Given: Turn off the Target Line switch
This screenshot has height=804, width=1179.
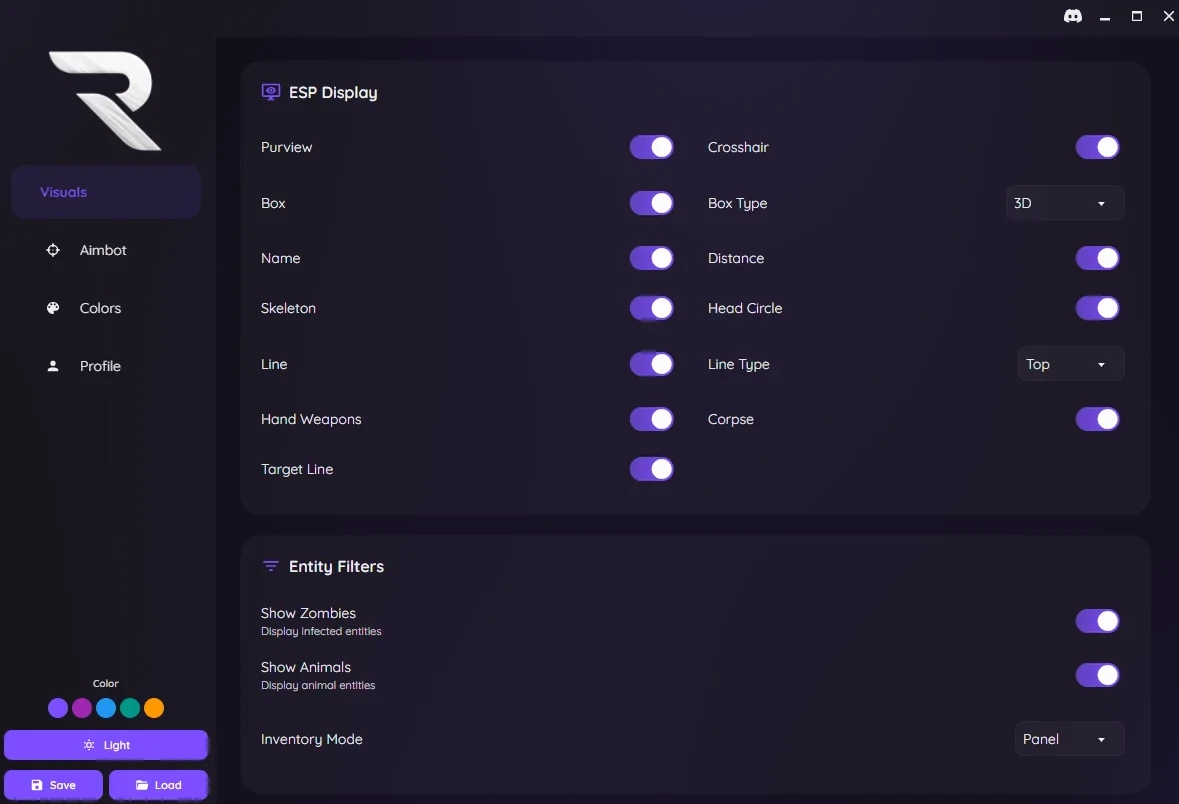Looking at the screenshot, I should tap(651, 469).
